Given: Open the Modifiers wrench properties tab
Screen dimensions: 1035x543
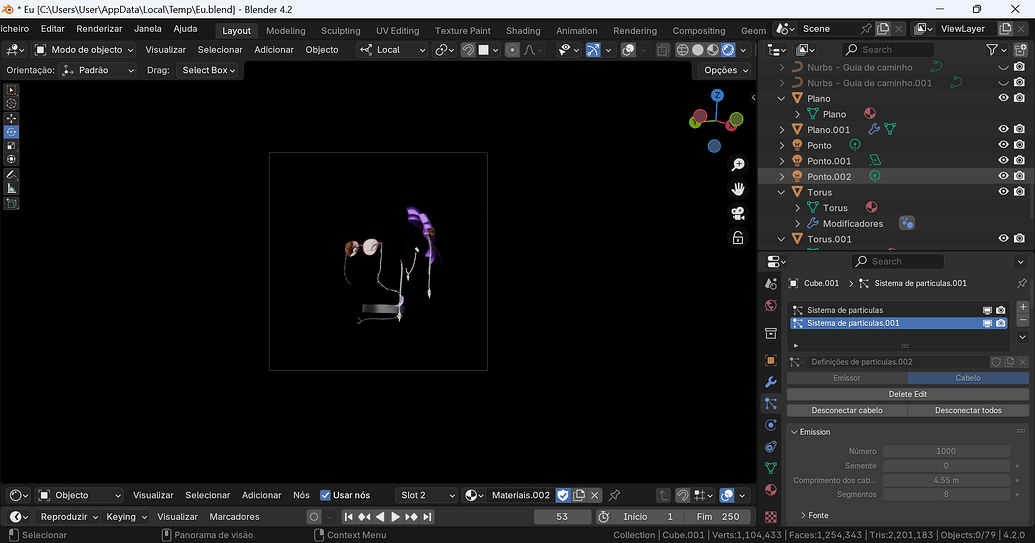Looking at the screenshot, I should (770, 382).
